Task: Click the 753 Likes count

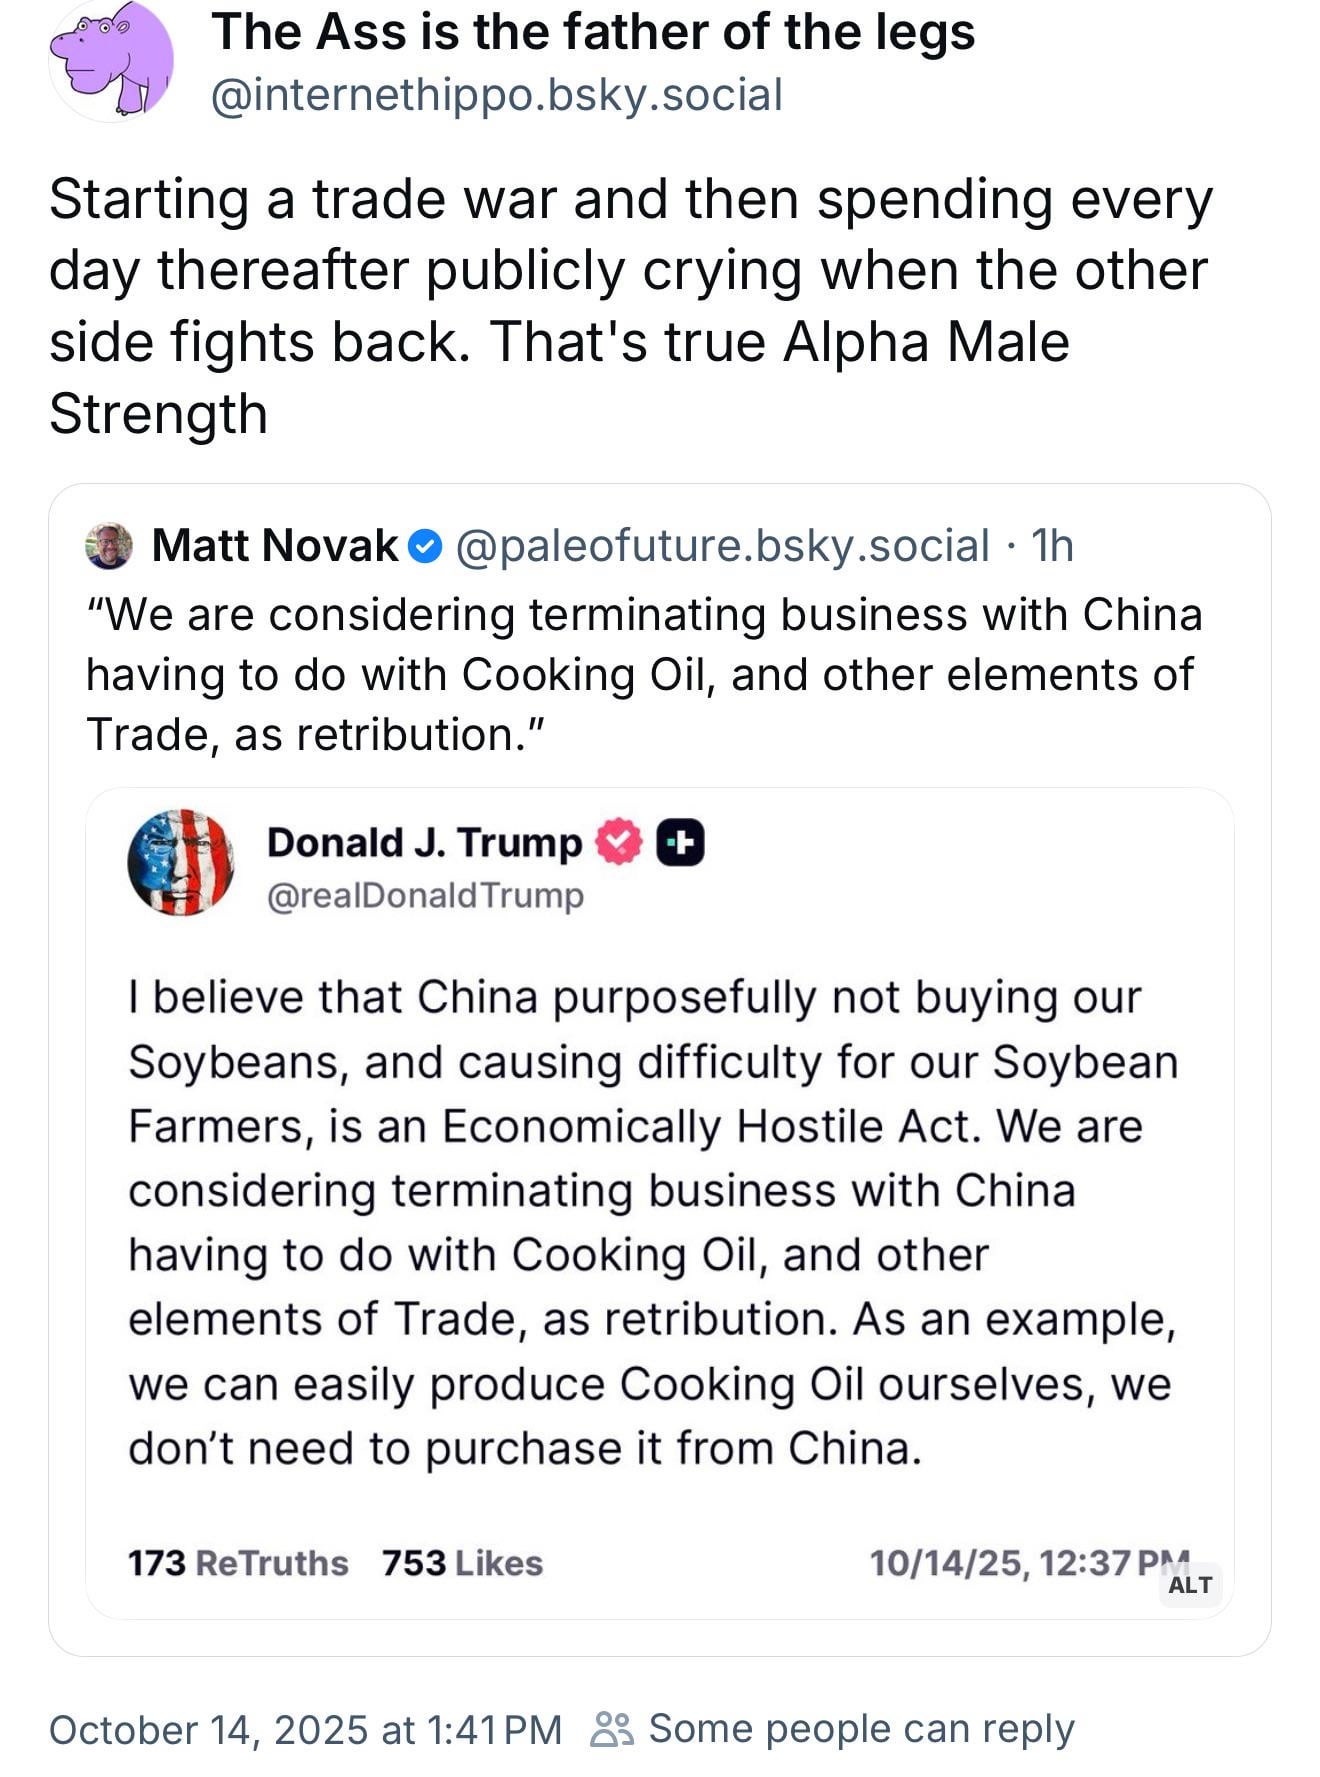Action: pos(462,1563)
